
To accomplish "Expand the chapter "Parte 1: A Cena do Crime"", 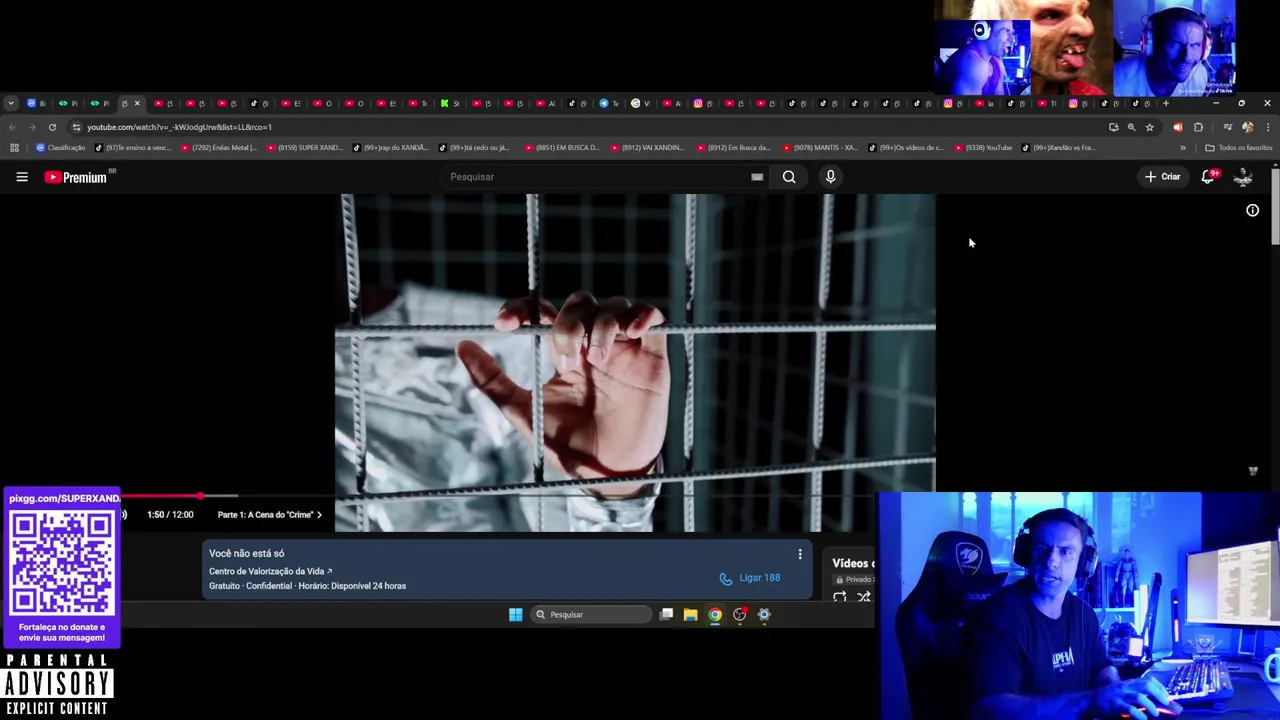I will (270, 514).
